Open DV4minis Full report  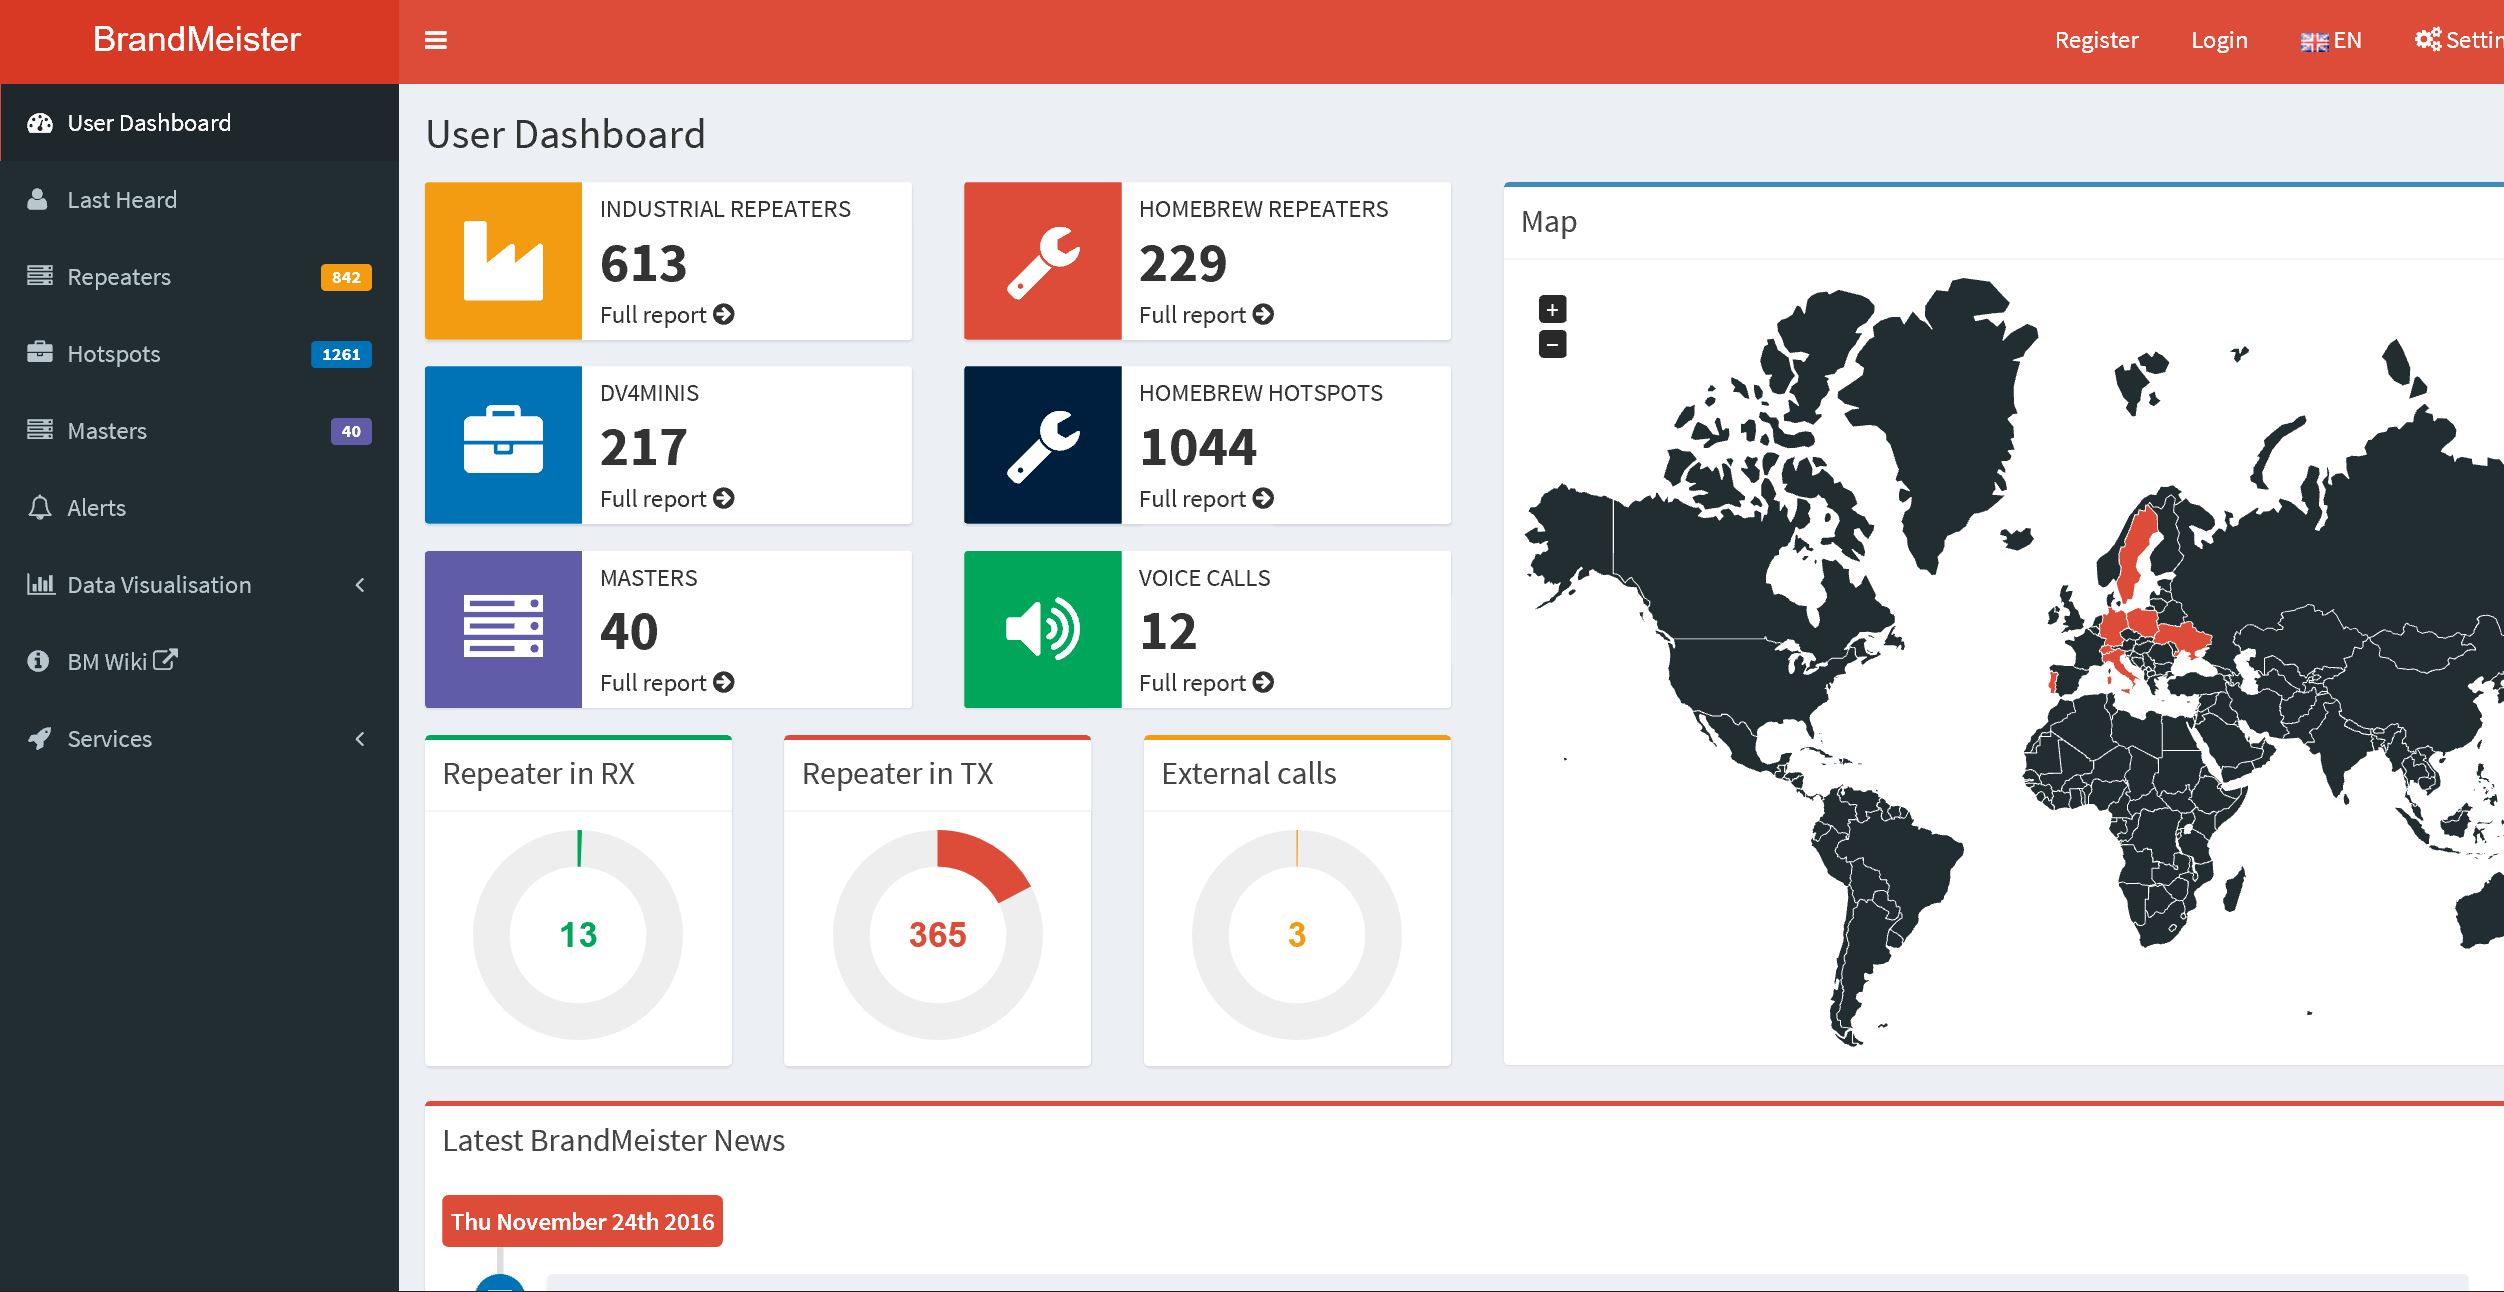[667, 499]
